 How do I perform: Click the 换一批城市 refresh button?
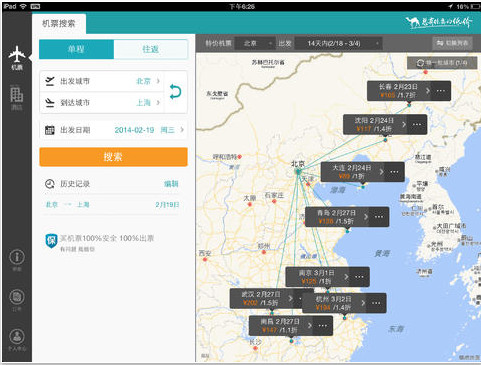(442, 63)
